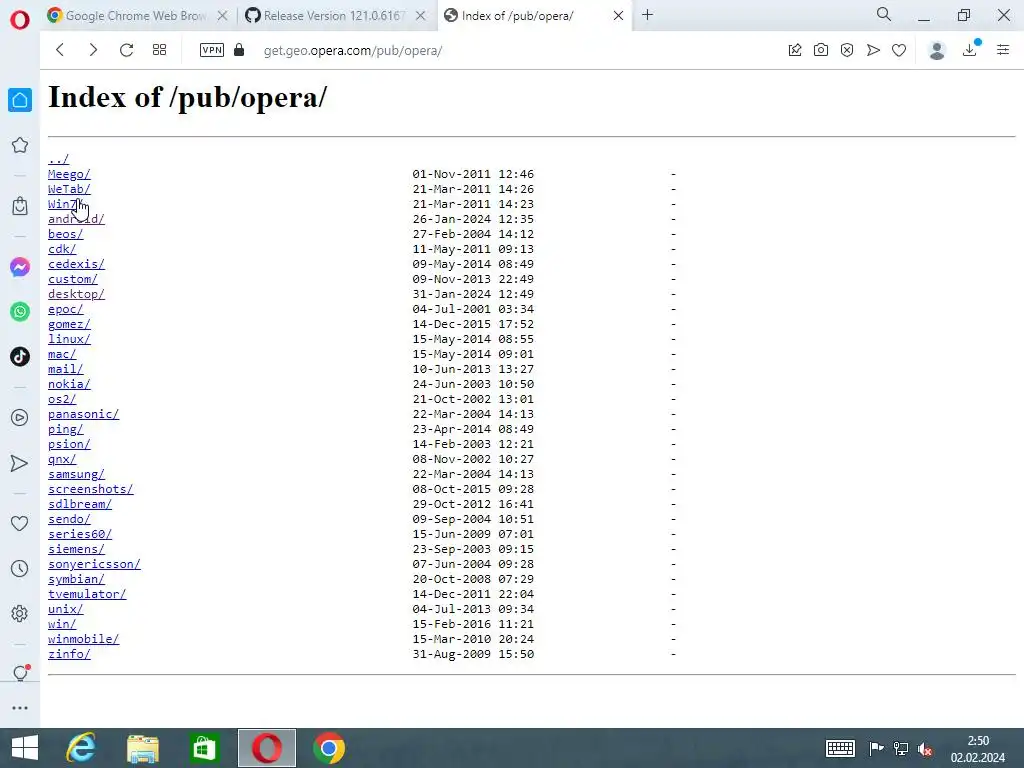
Task: Open the beos/ directory link
Action: click(x=65, y=234)
